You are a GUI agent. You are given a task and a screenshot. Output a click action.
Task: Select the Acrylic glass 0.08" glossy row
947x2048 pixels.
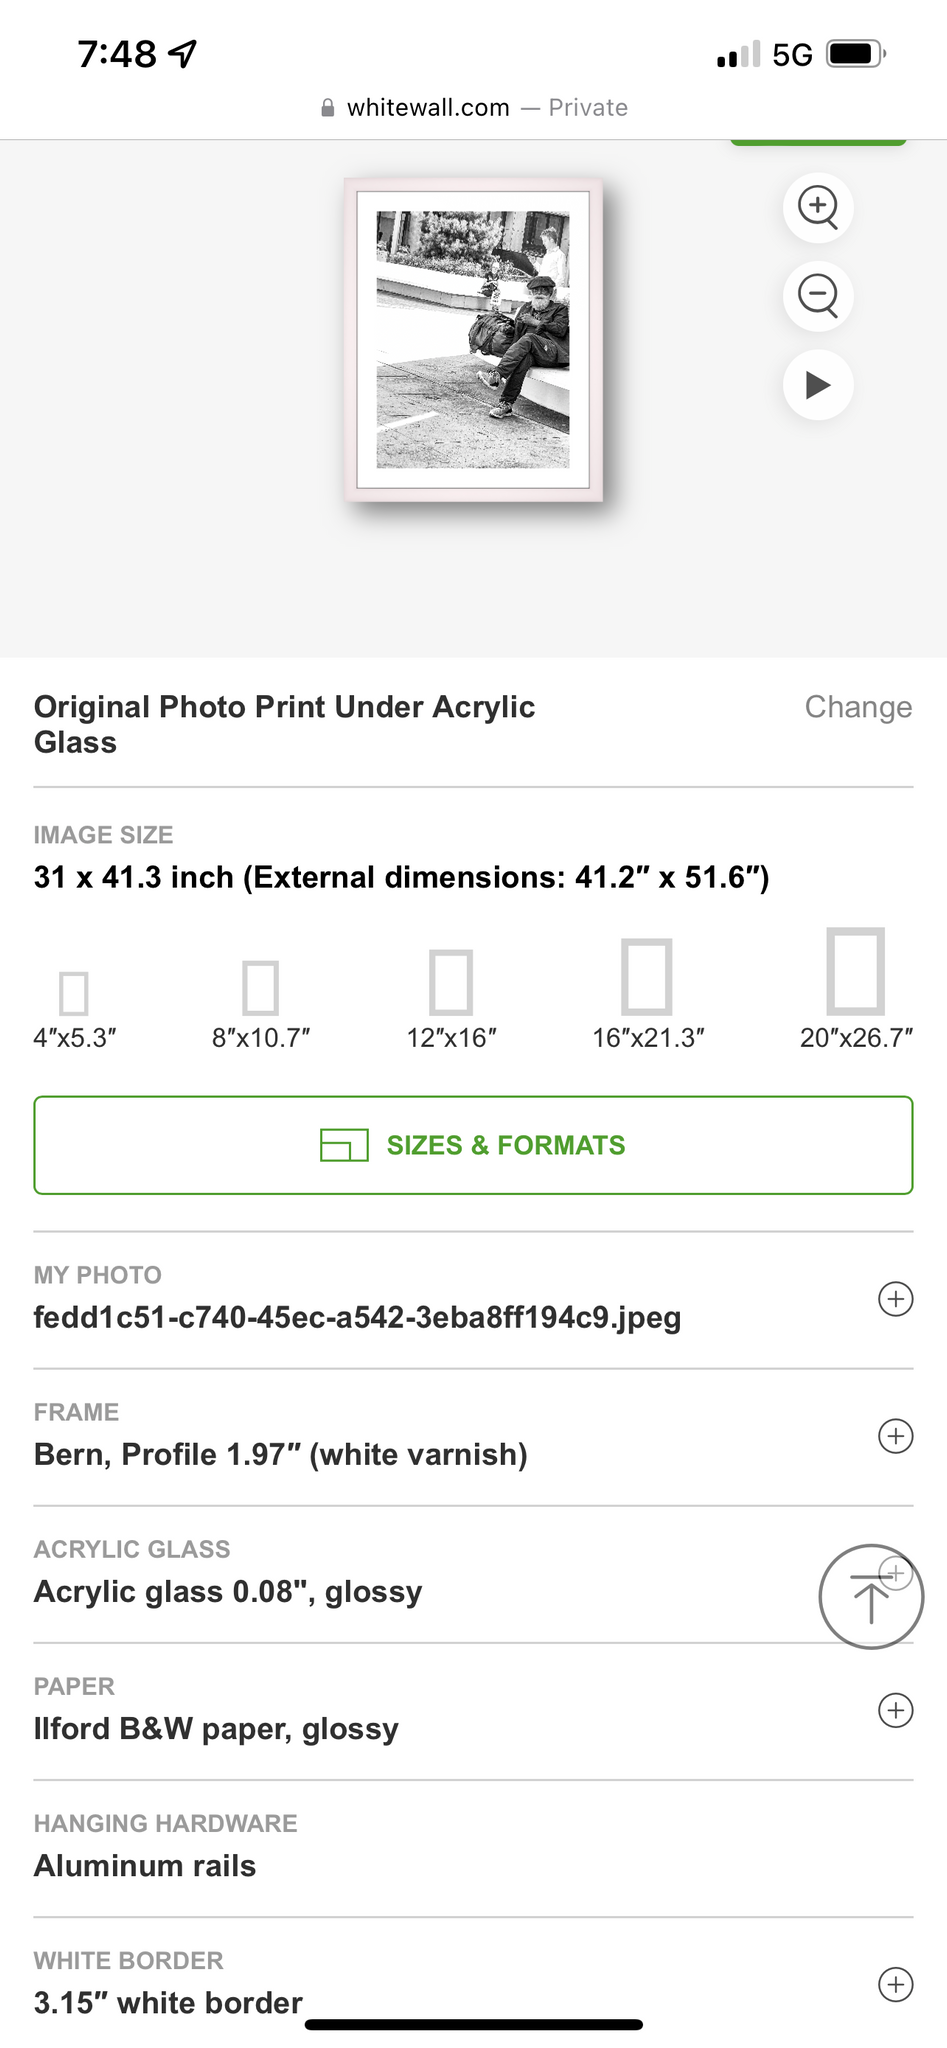pos(228,1591)
